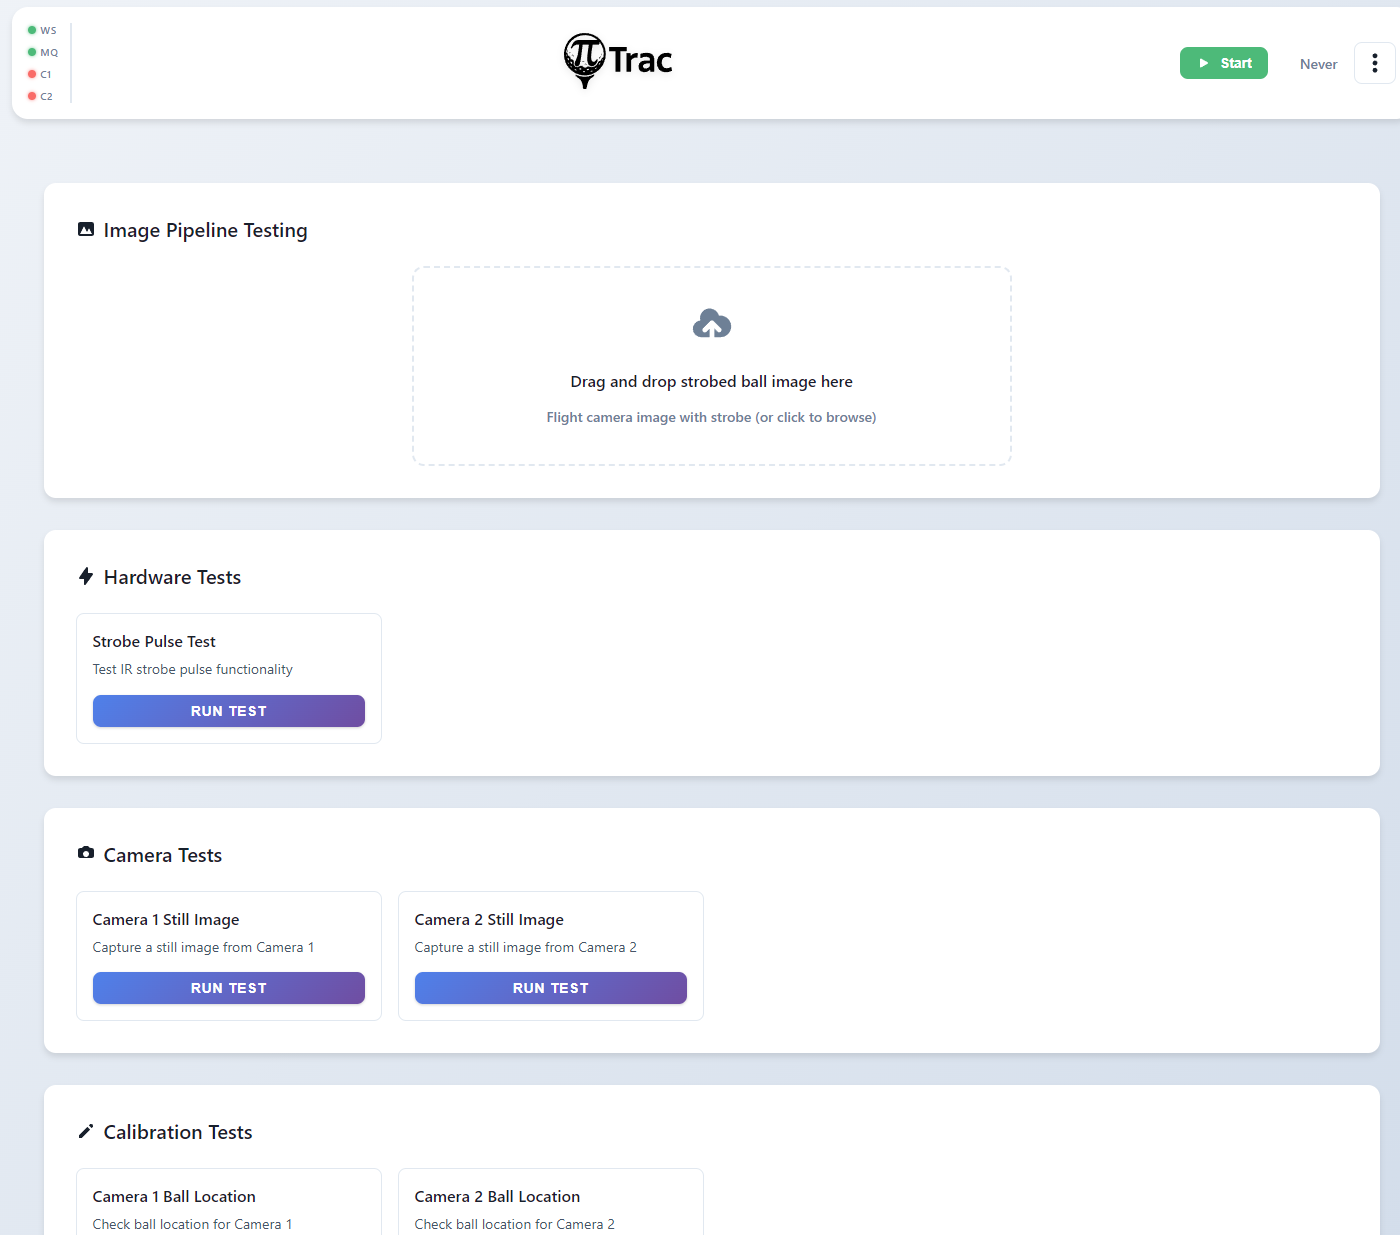Click the camera icon next to Camera Tests
Screen dimensions: 1400x1235
click(x=86, y=854)
